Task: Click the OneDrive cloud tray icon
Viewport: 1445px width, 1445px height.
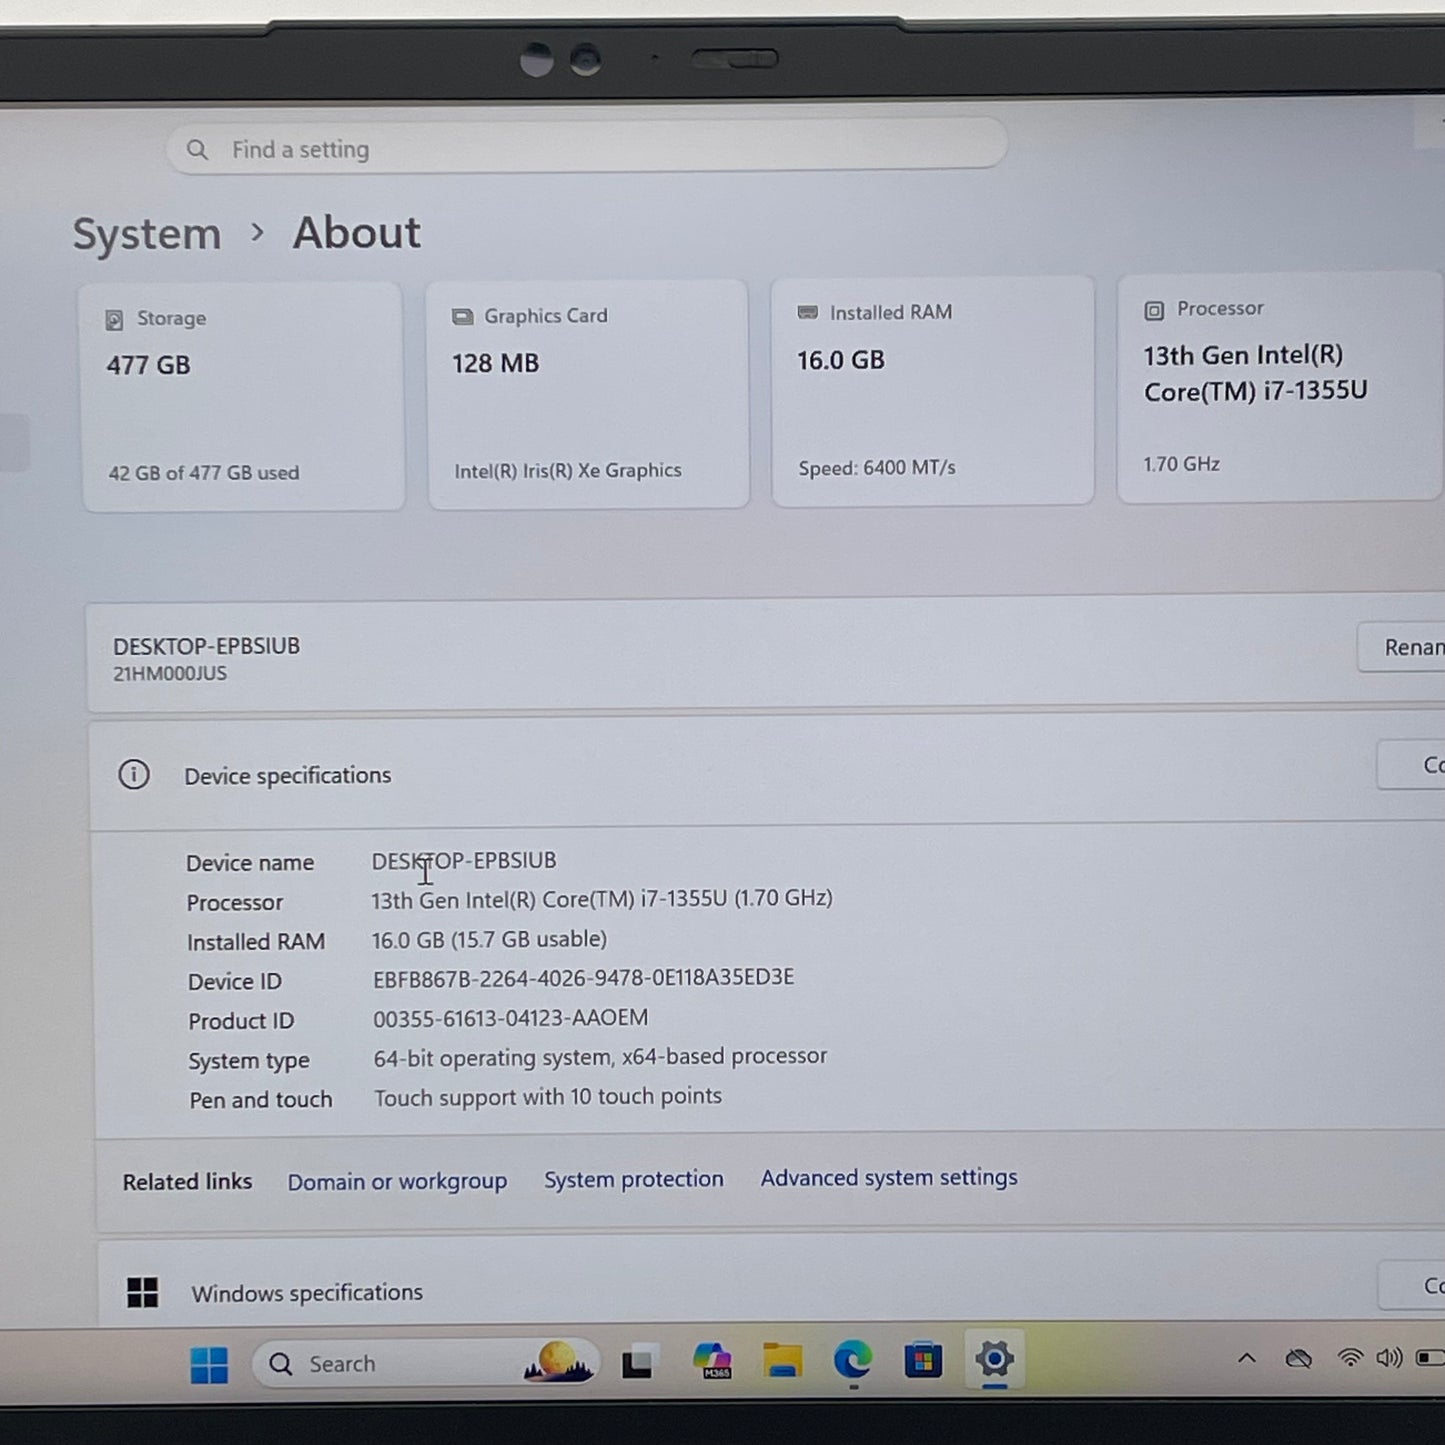Action: coord(1298,1358)
